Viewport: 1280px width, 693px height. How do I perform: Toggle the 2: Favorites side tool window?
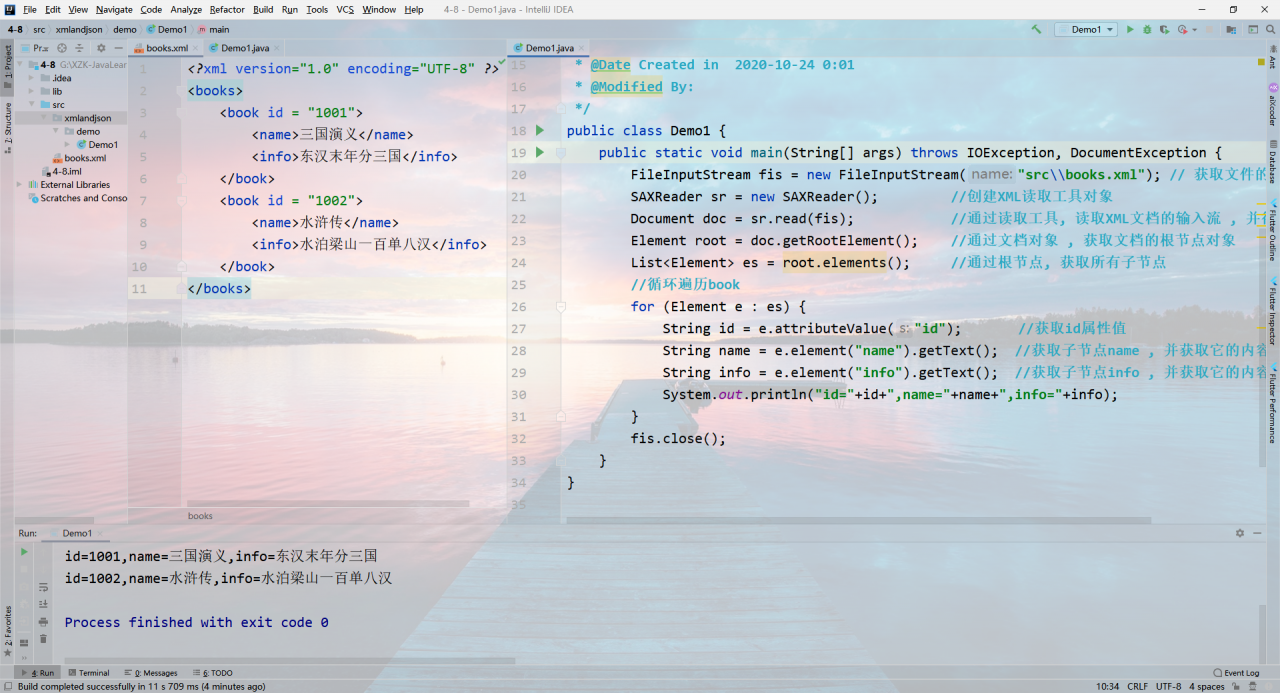click(x=8, y=630)
